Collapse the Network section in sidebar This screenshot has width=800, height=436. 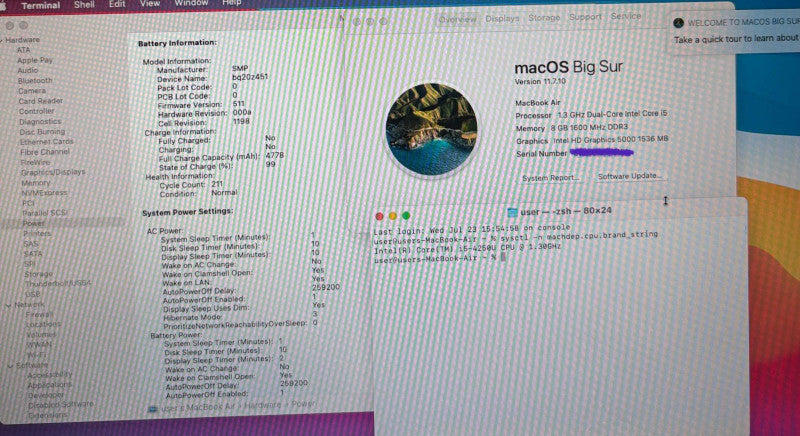[x=8, y=305]
